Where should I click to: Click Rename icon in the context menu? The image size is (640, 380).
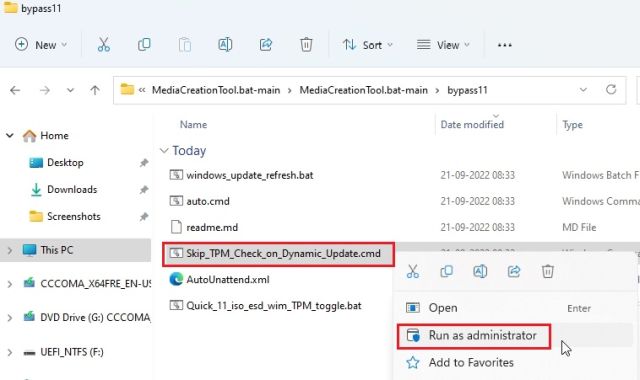click(480, 271)
